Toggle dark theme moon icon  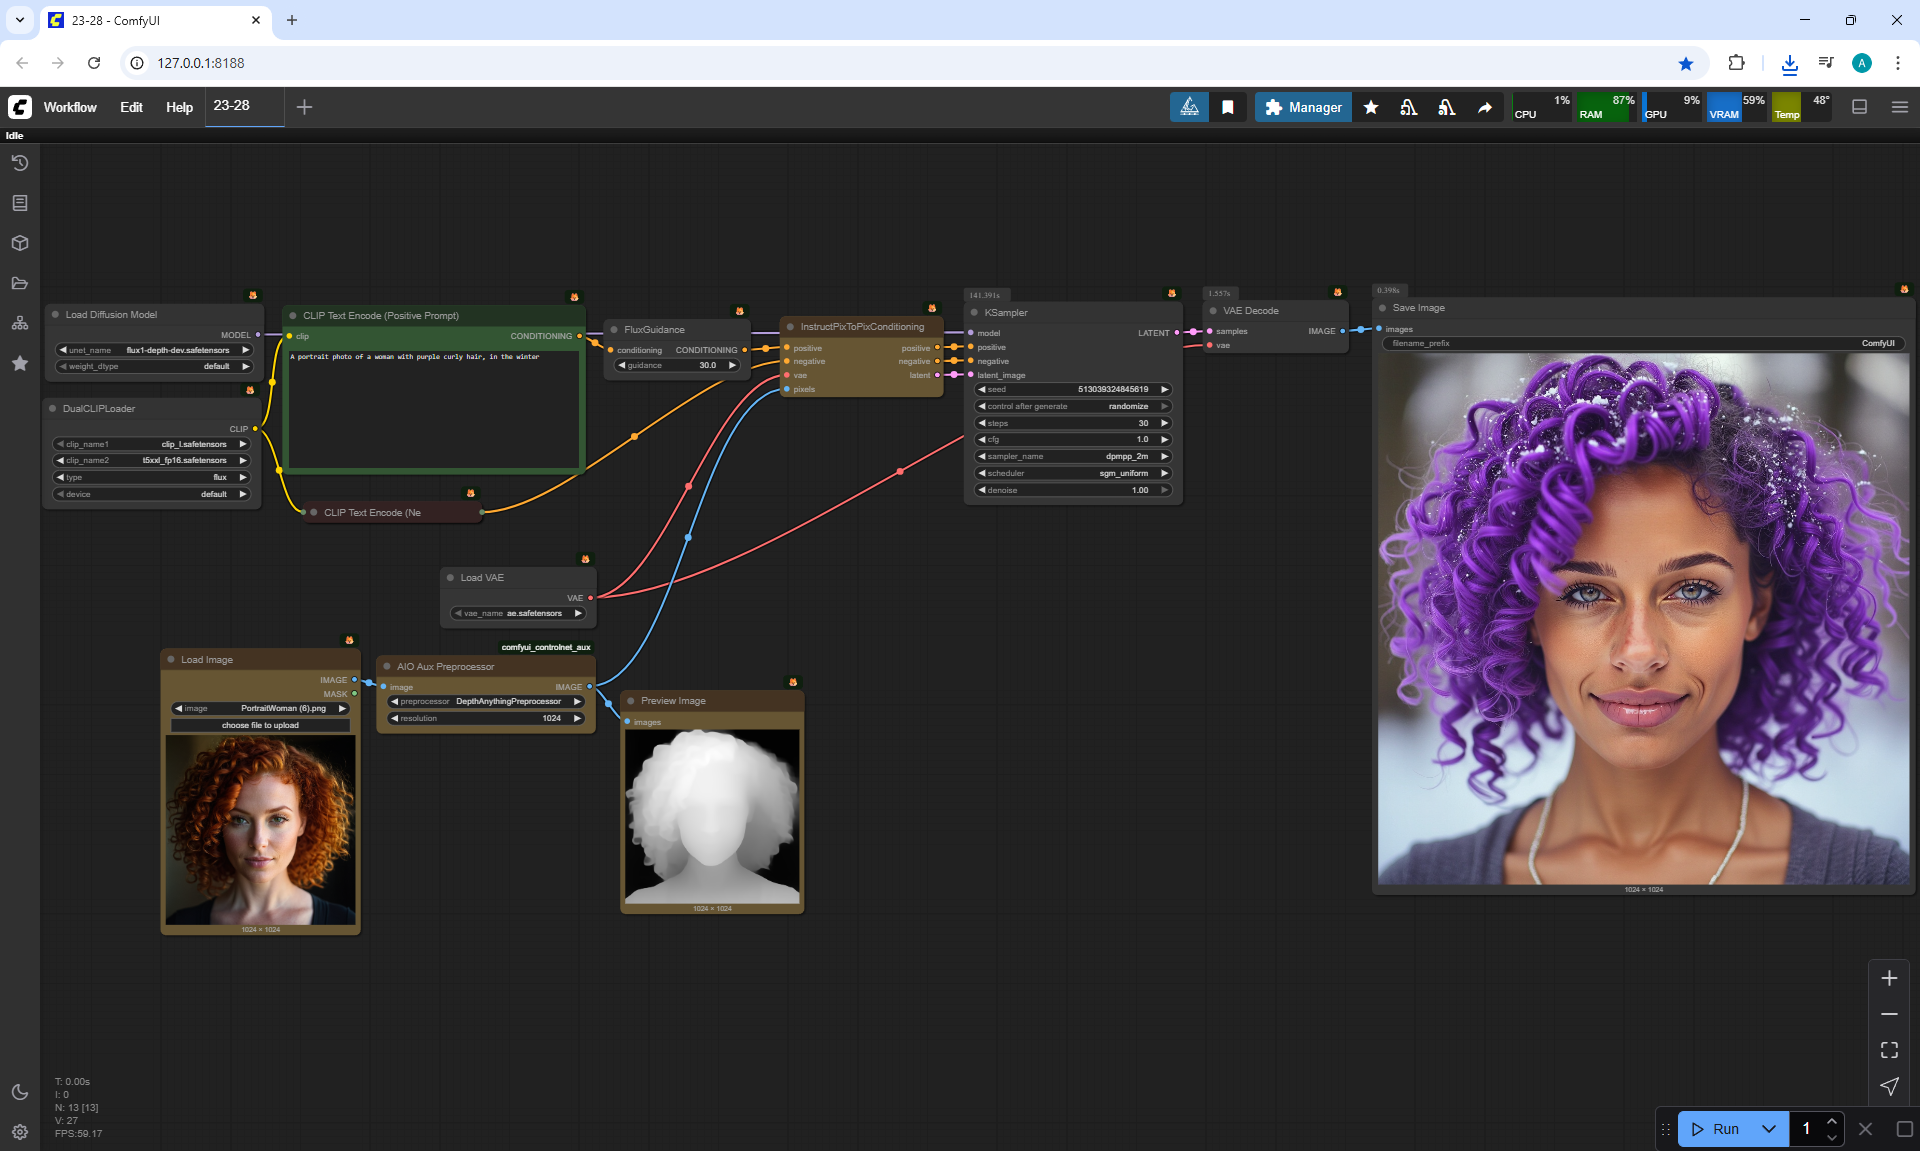pos(19,1092)
